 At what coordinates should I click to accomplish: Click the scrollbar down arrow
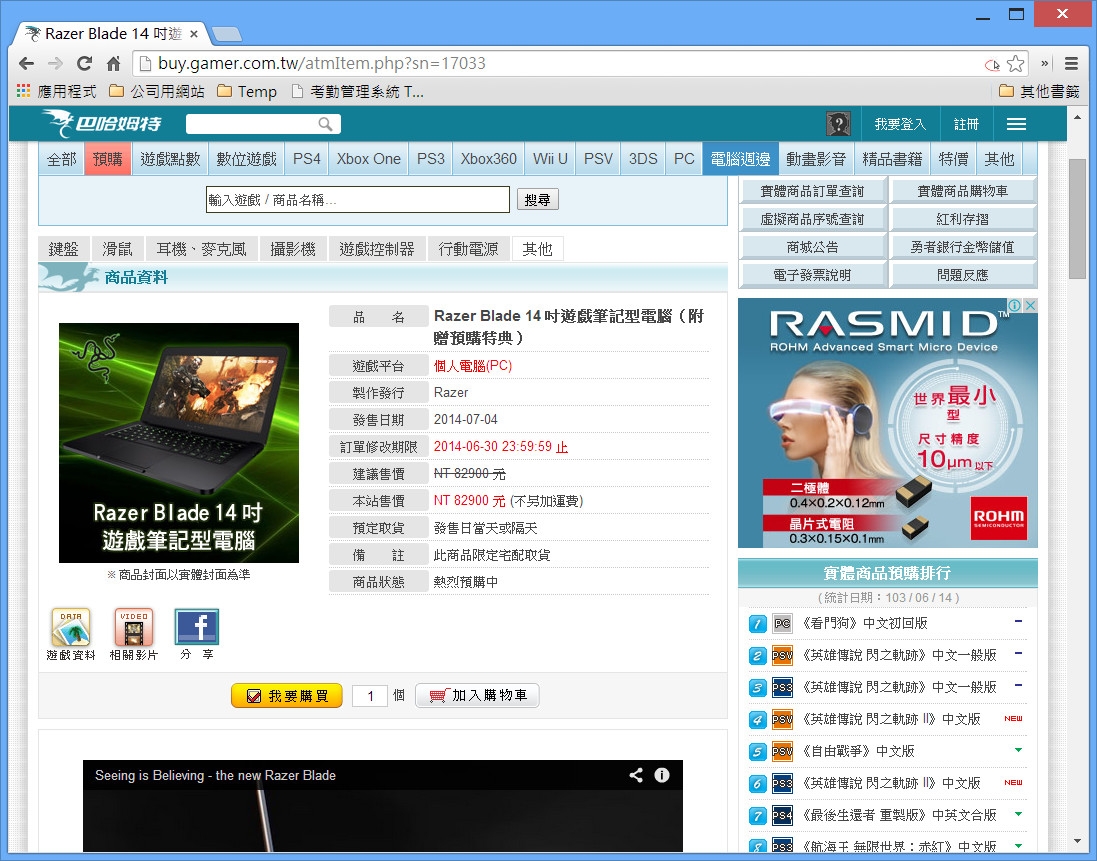click(x=1077, y=841)
